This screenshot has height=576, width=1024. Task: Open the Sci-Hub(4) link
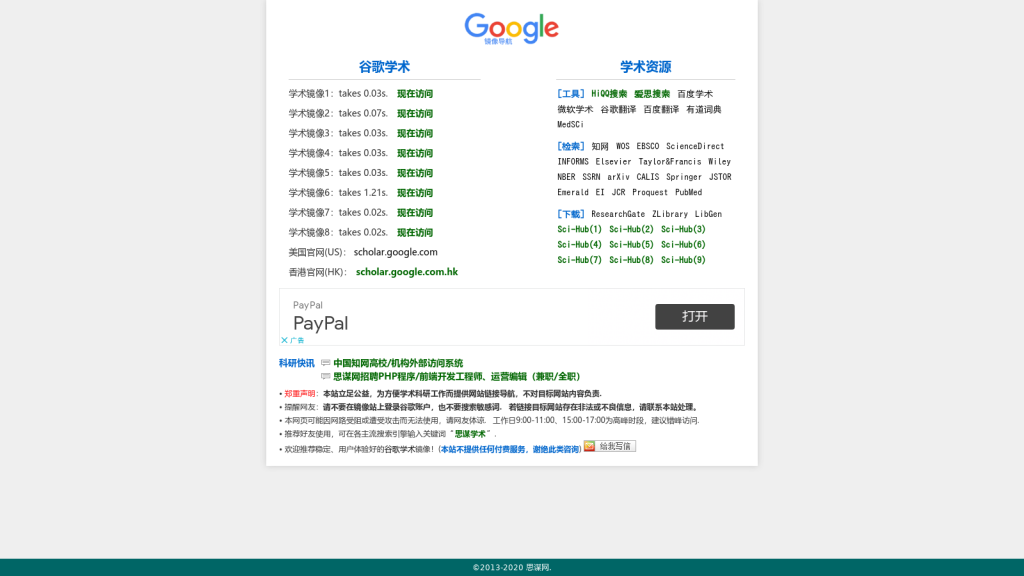click(579, 245)
